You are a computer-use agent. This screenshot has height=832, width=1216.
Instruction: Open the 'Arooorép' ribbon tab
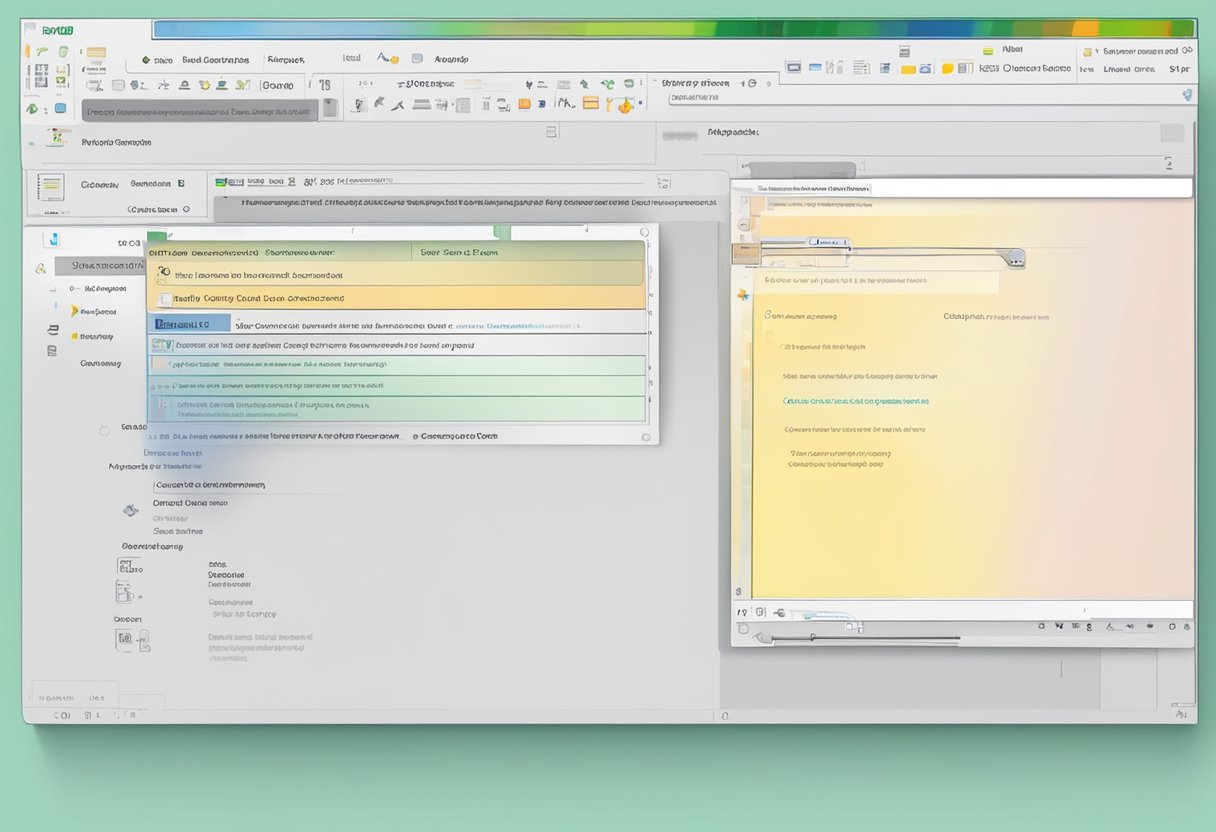tap(452, 59)
